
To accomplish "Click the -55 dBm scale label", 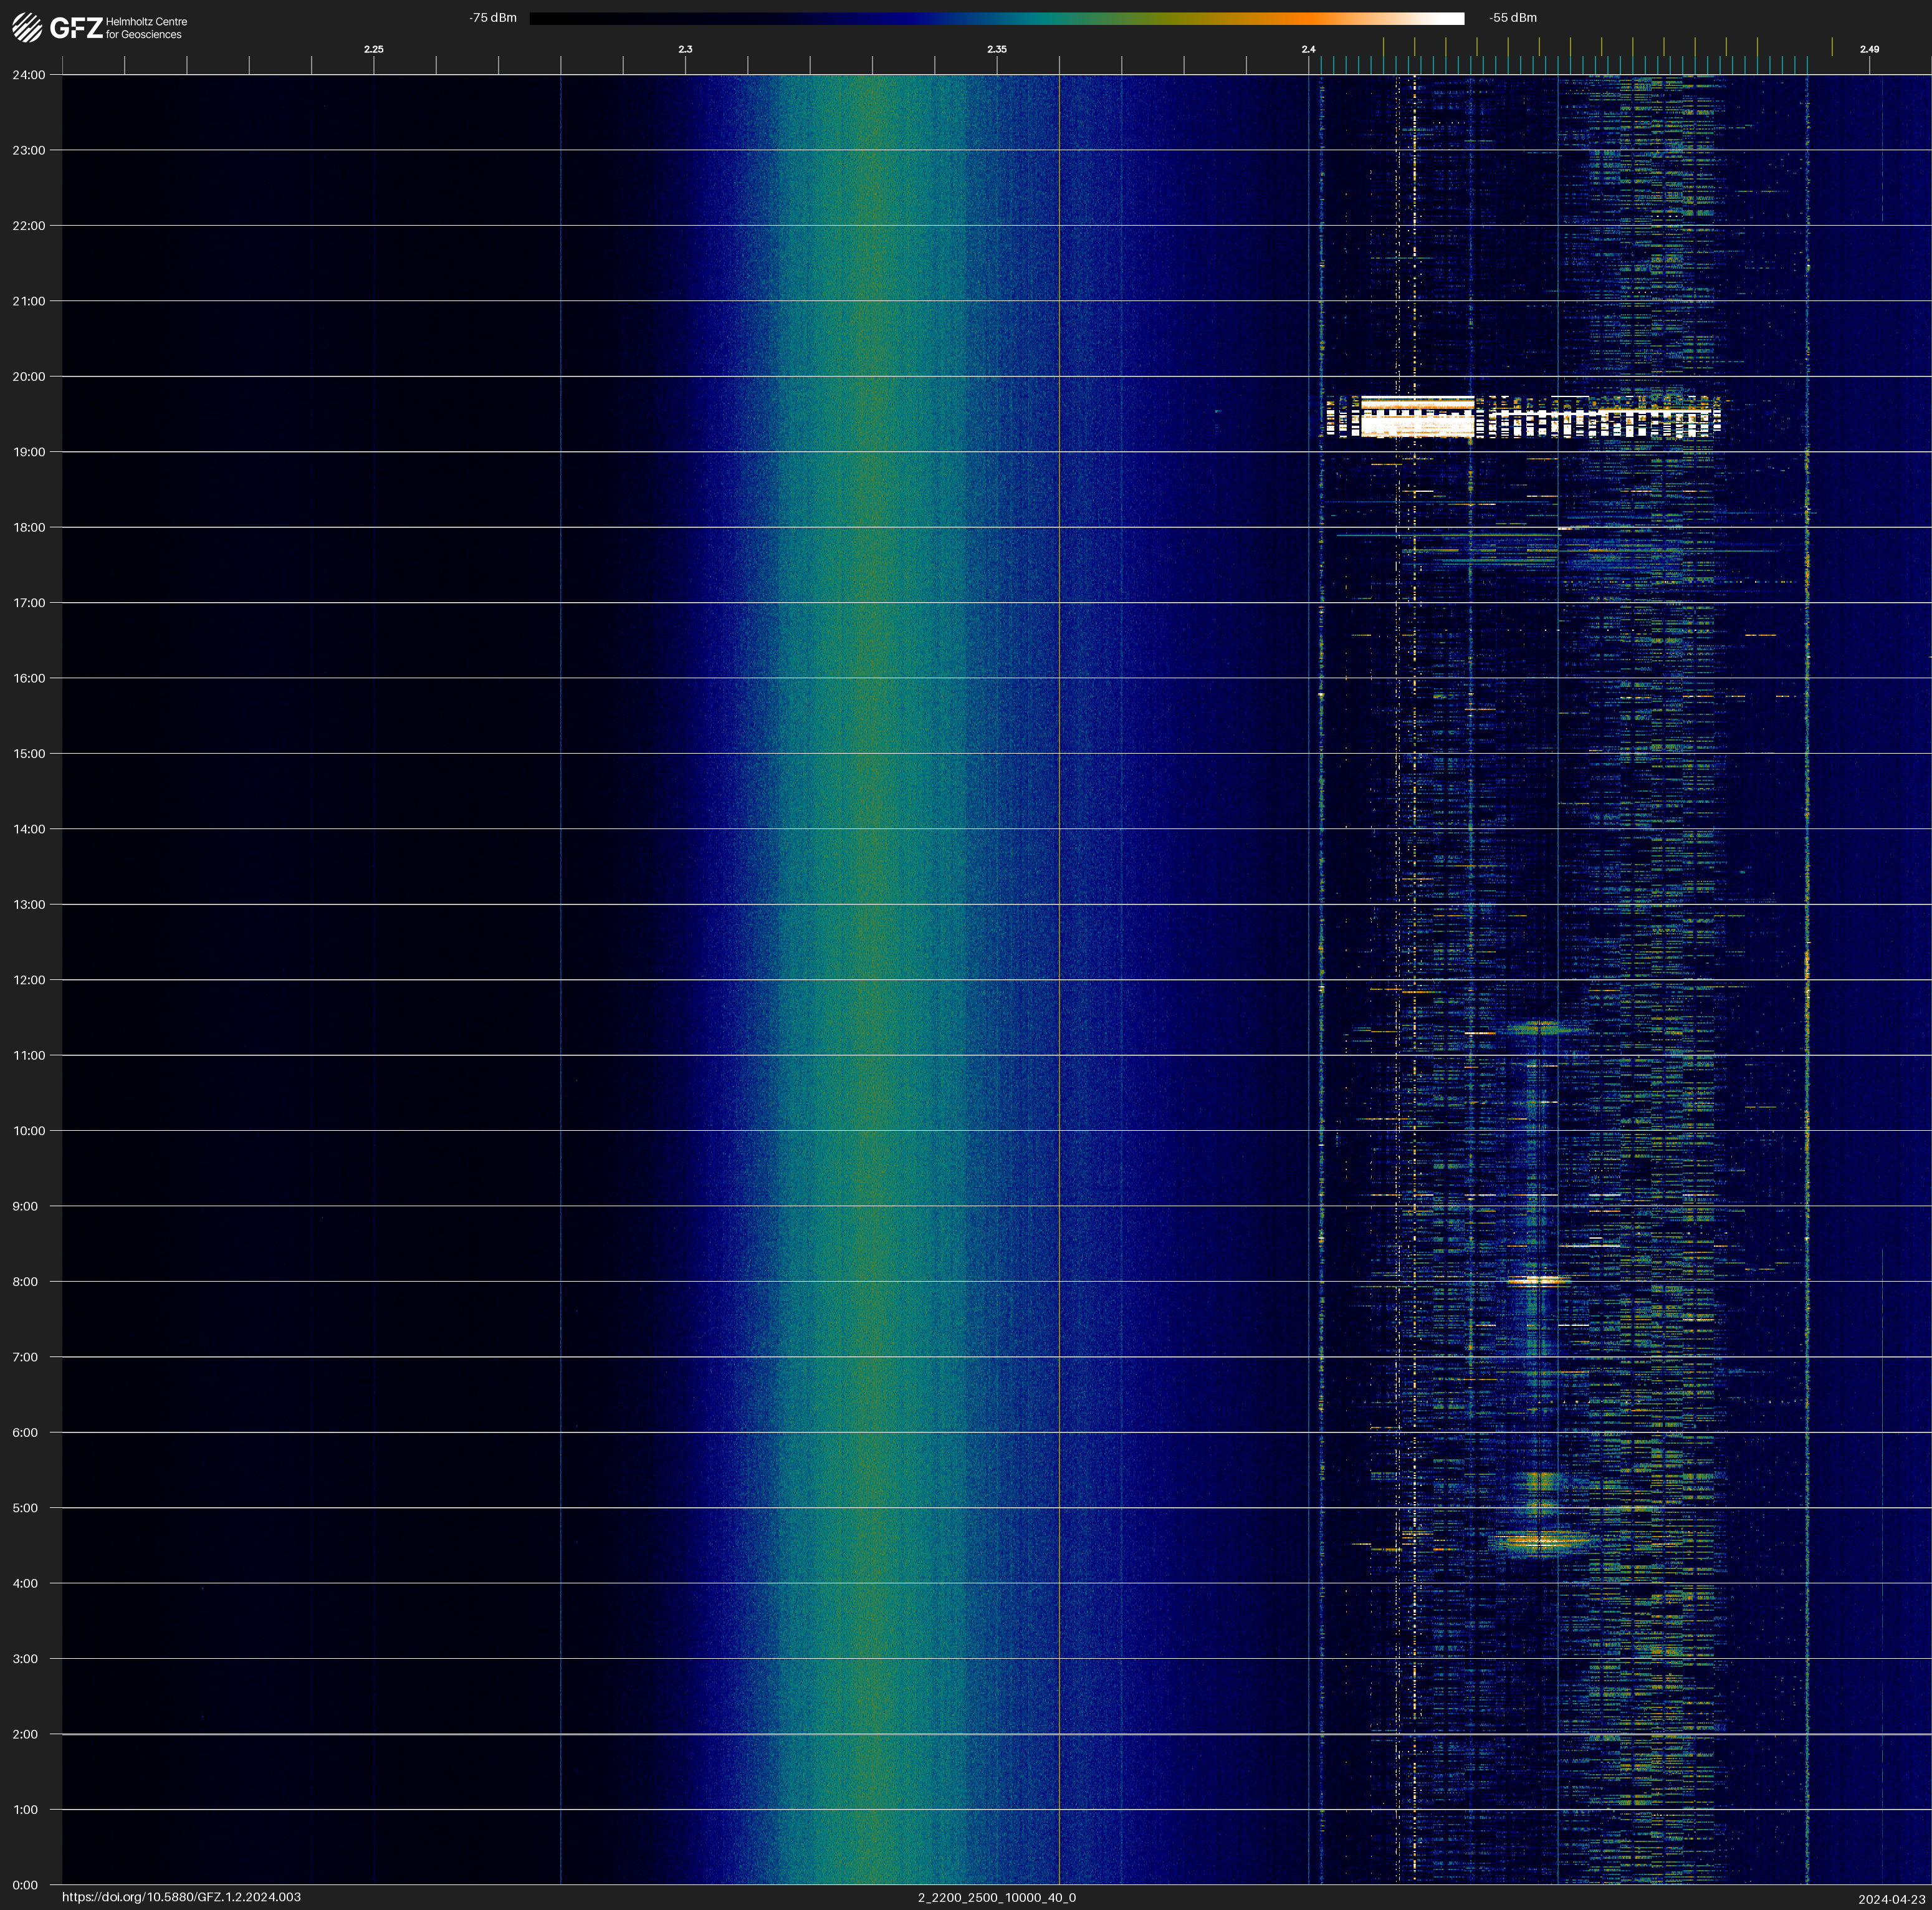I will point(1513,18).
